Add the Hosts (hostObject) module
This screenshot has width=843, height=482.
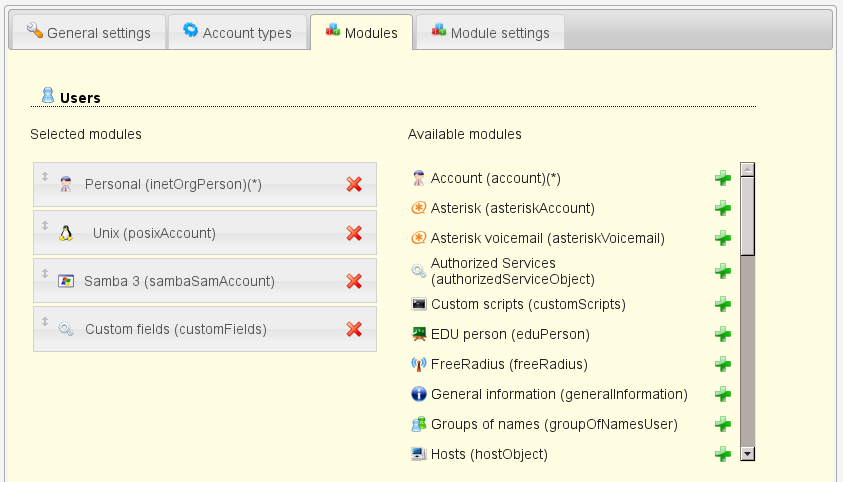click(x=722, y=454)
